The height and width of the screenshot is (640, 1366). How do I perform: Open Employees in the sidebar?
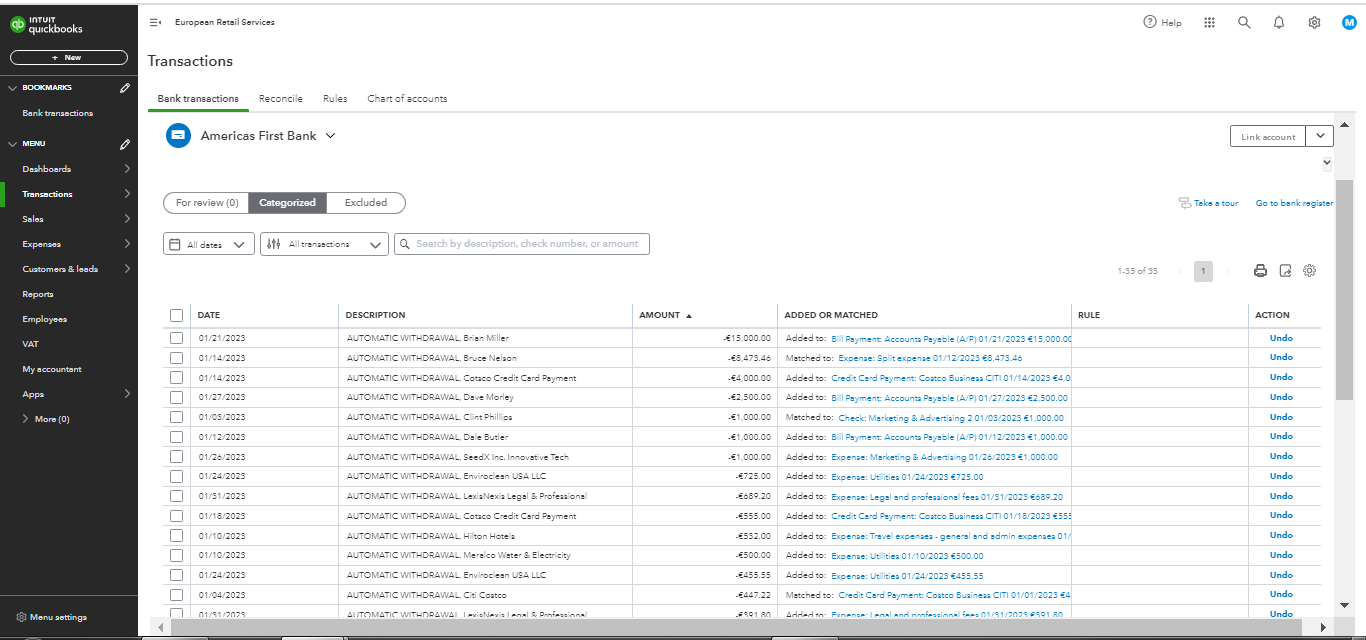coord(45,319)
